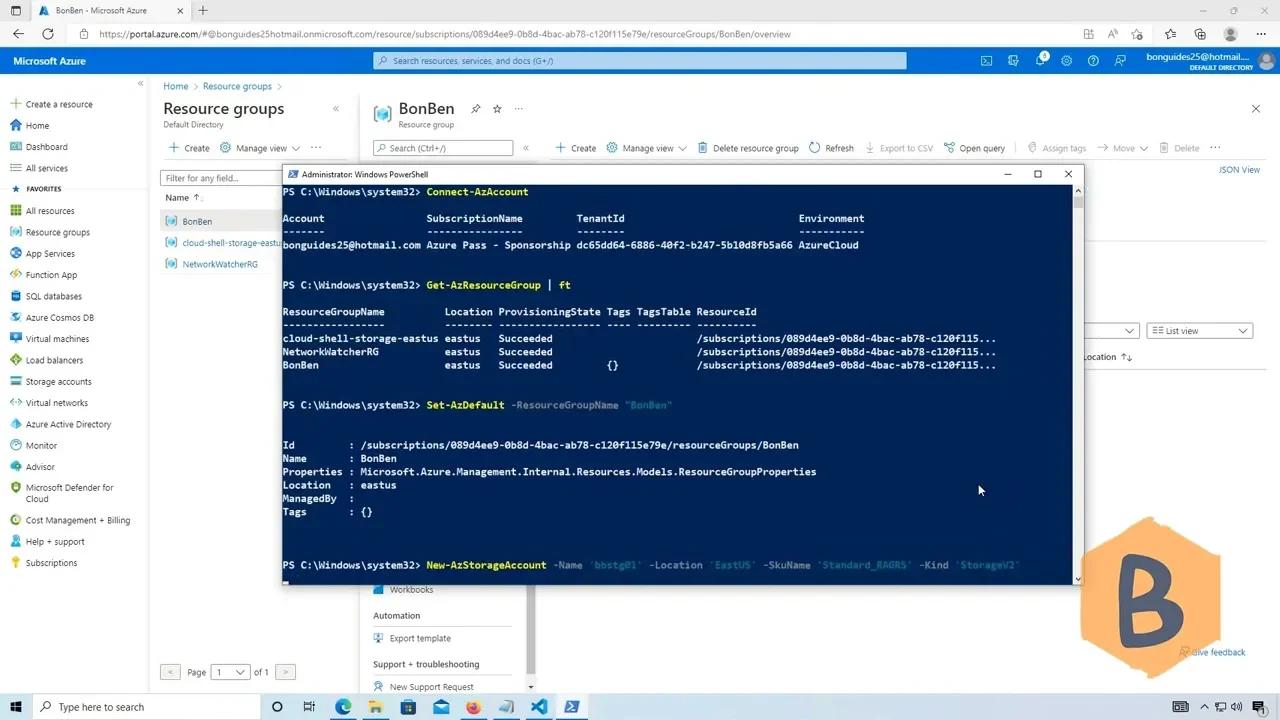Favorite BonBen with the star icon
This screenshot has height=720, width=1280.
tap(497, 109)
